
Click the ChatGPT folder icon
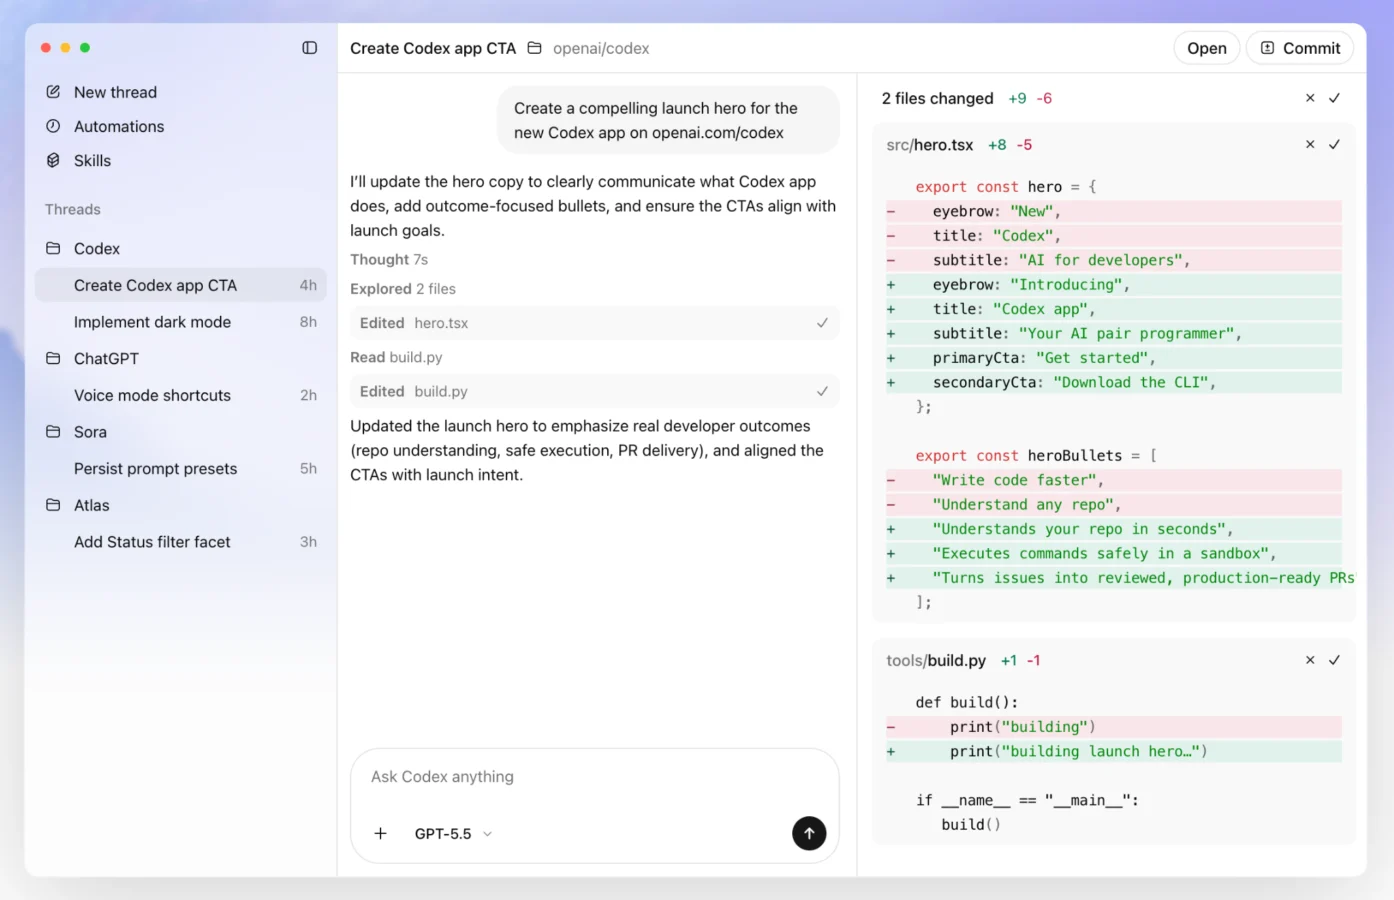53,358
